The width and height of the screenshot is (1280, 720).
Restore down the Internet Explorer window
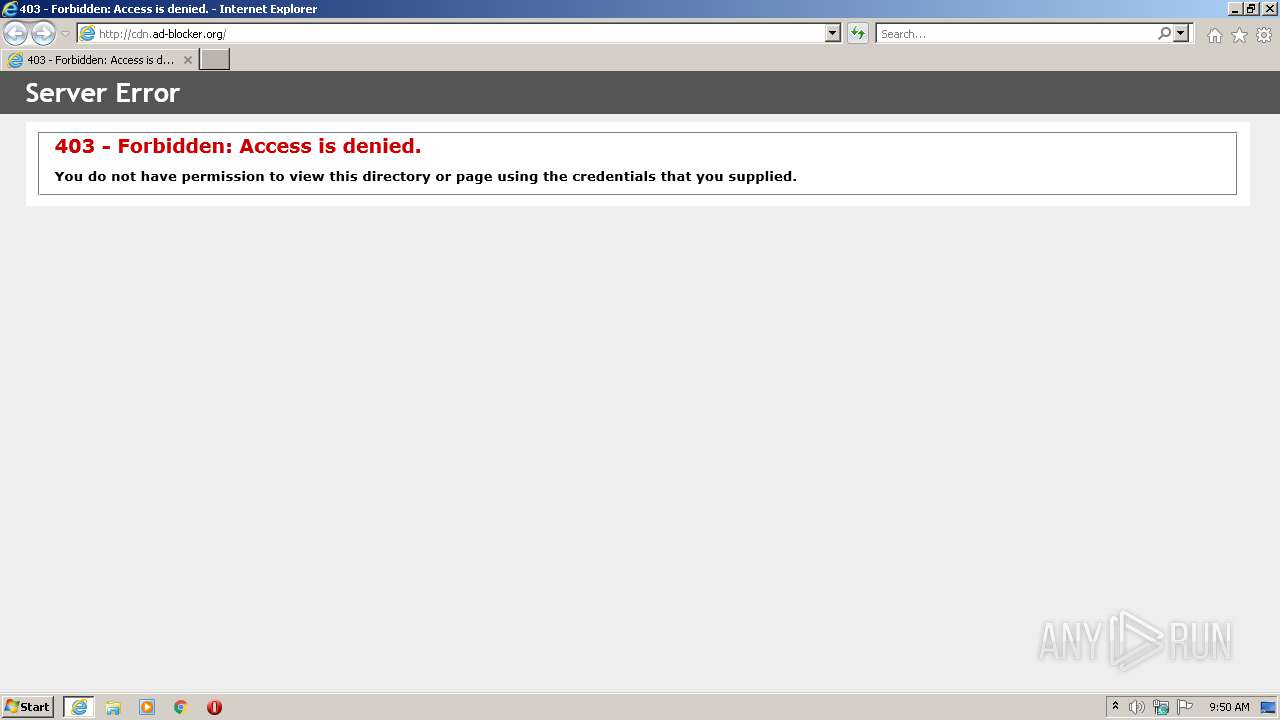point(1251,9)
